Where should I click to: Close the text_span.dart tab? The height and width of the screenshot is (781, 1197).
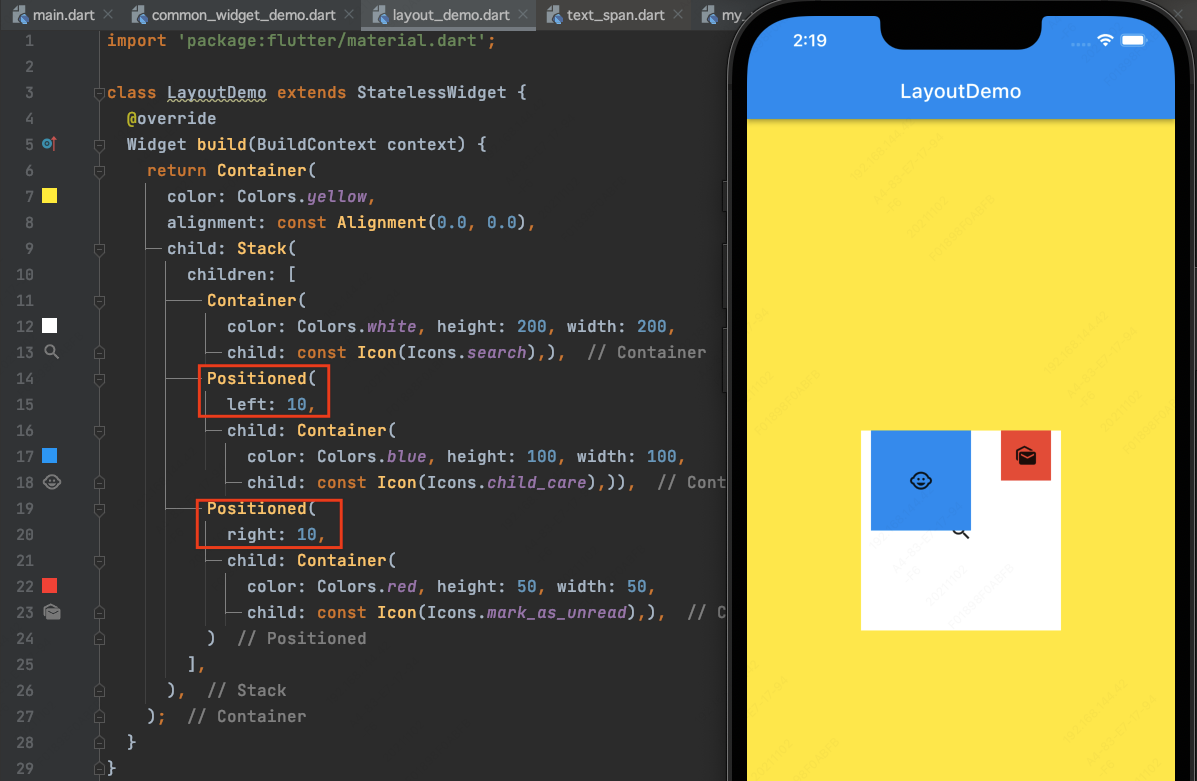(x=678, y=15)
